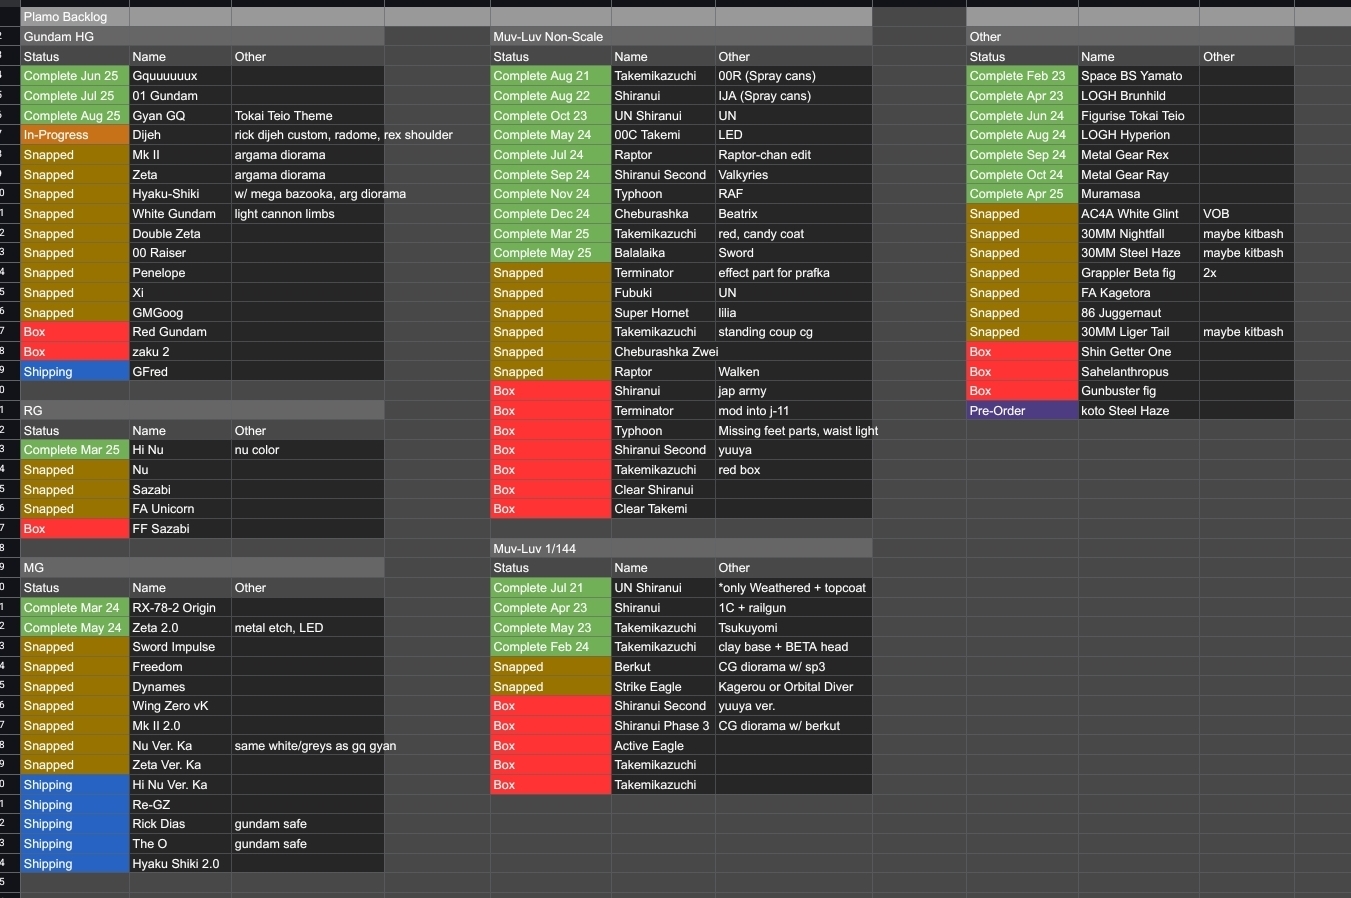Click the Shipping status beside GFred
Screen dimensions: 1351x898
point(75,372)
